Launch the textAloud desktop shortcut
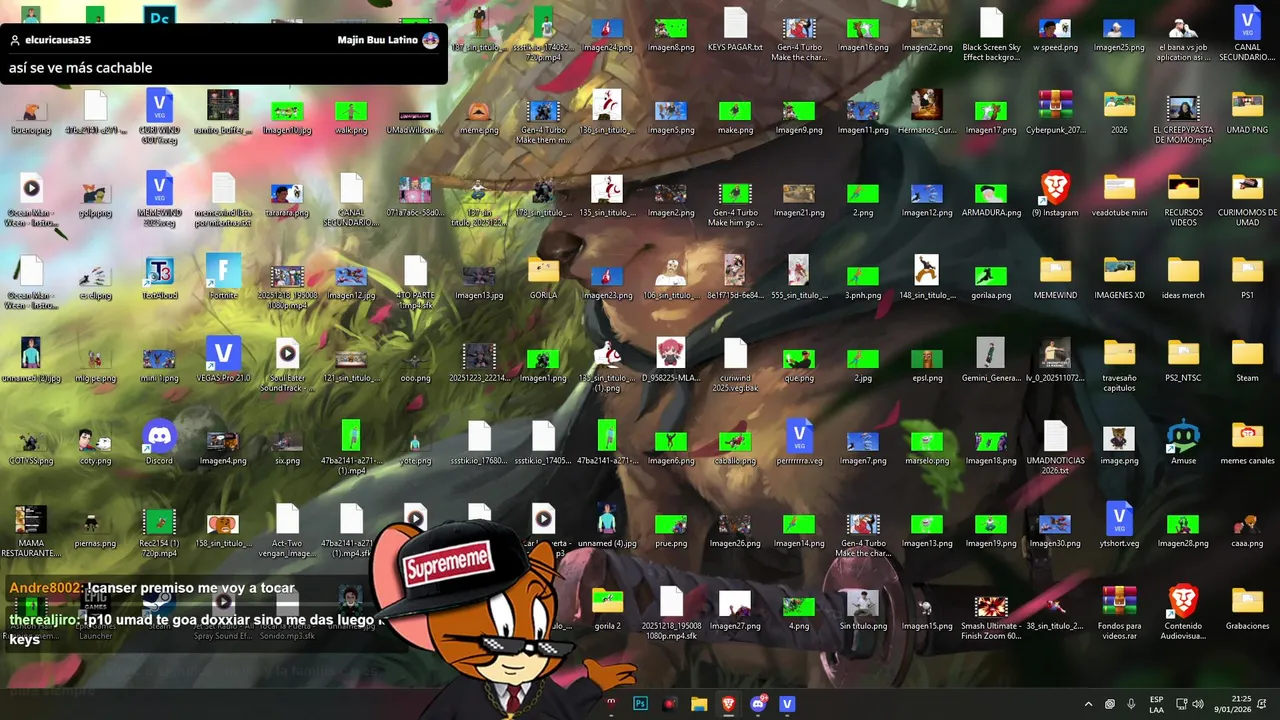Screen dimensions: 1280x720 (159, 277)
